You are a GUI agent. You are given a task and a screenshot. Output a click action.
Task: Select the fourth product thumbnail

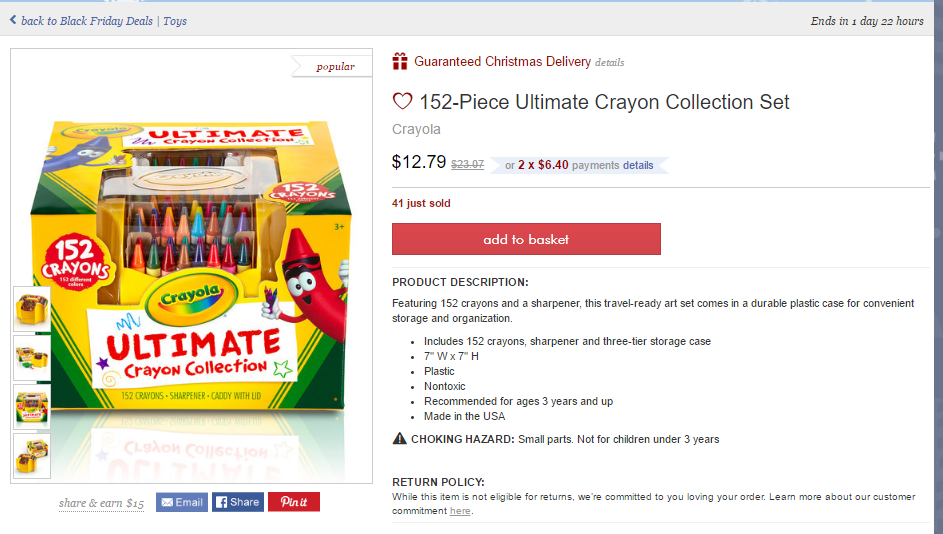(x=31, y=456)
